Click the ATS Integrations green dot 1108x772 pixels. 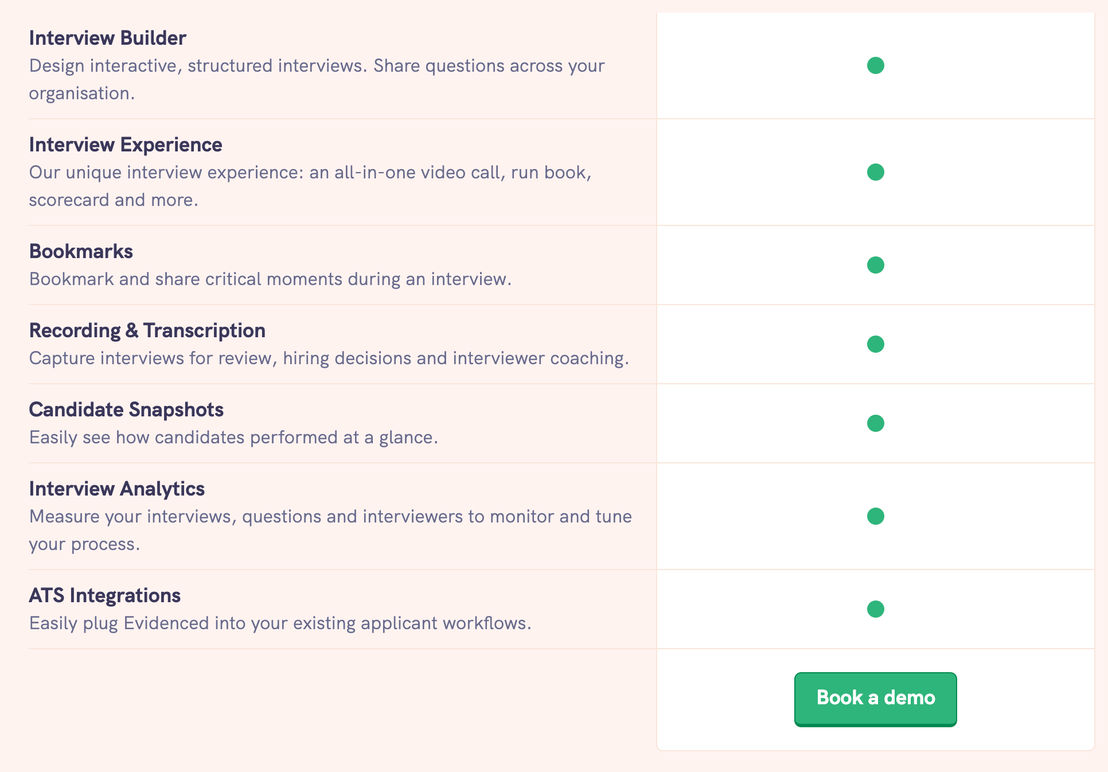[876, 609]
